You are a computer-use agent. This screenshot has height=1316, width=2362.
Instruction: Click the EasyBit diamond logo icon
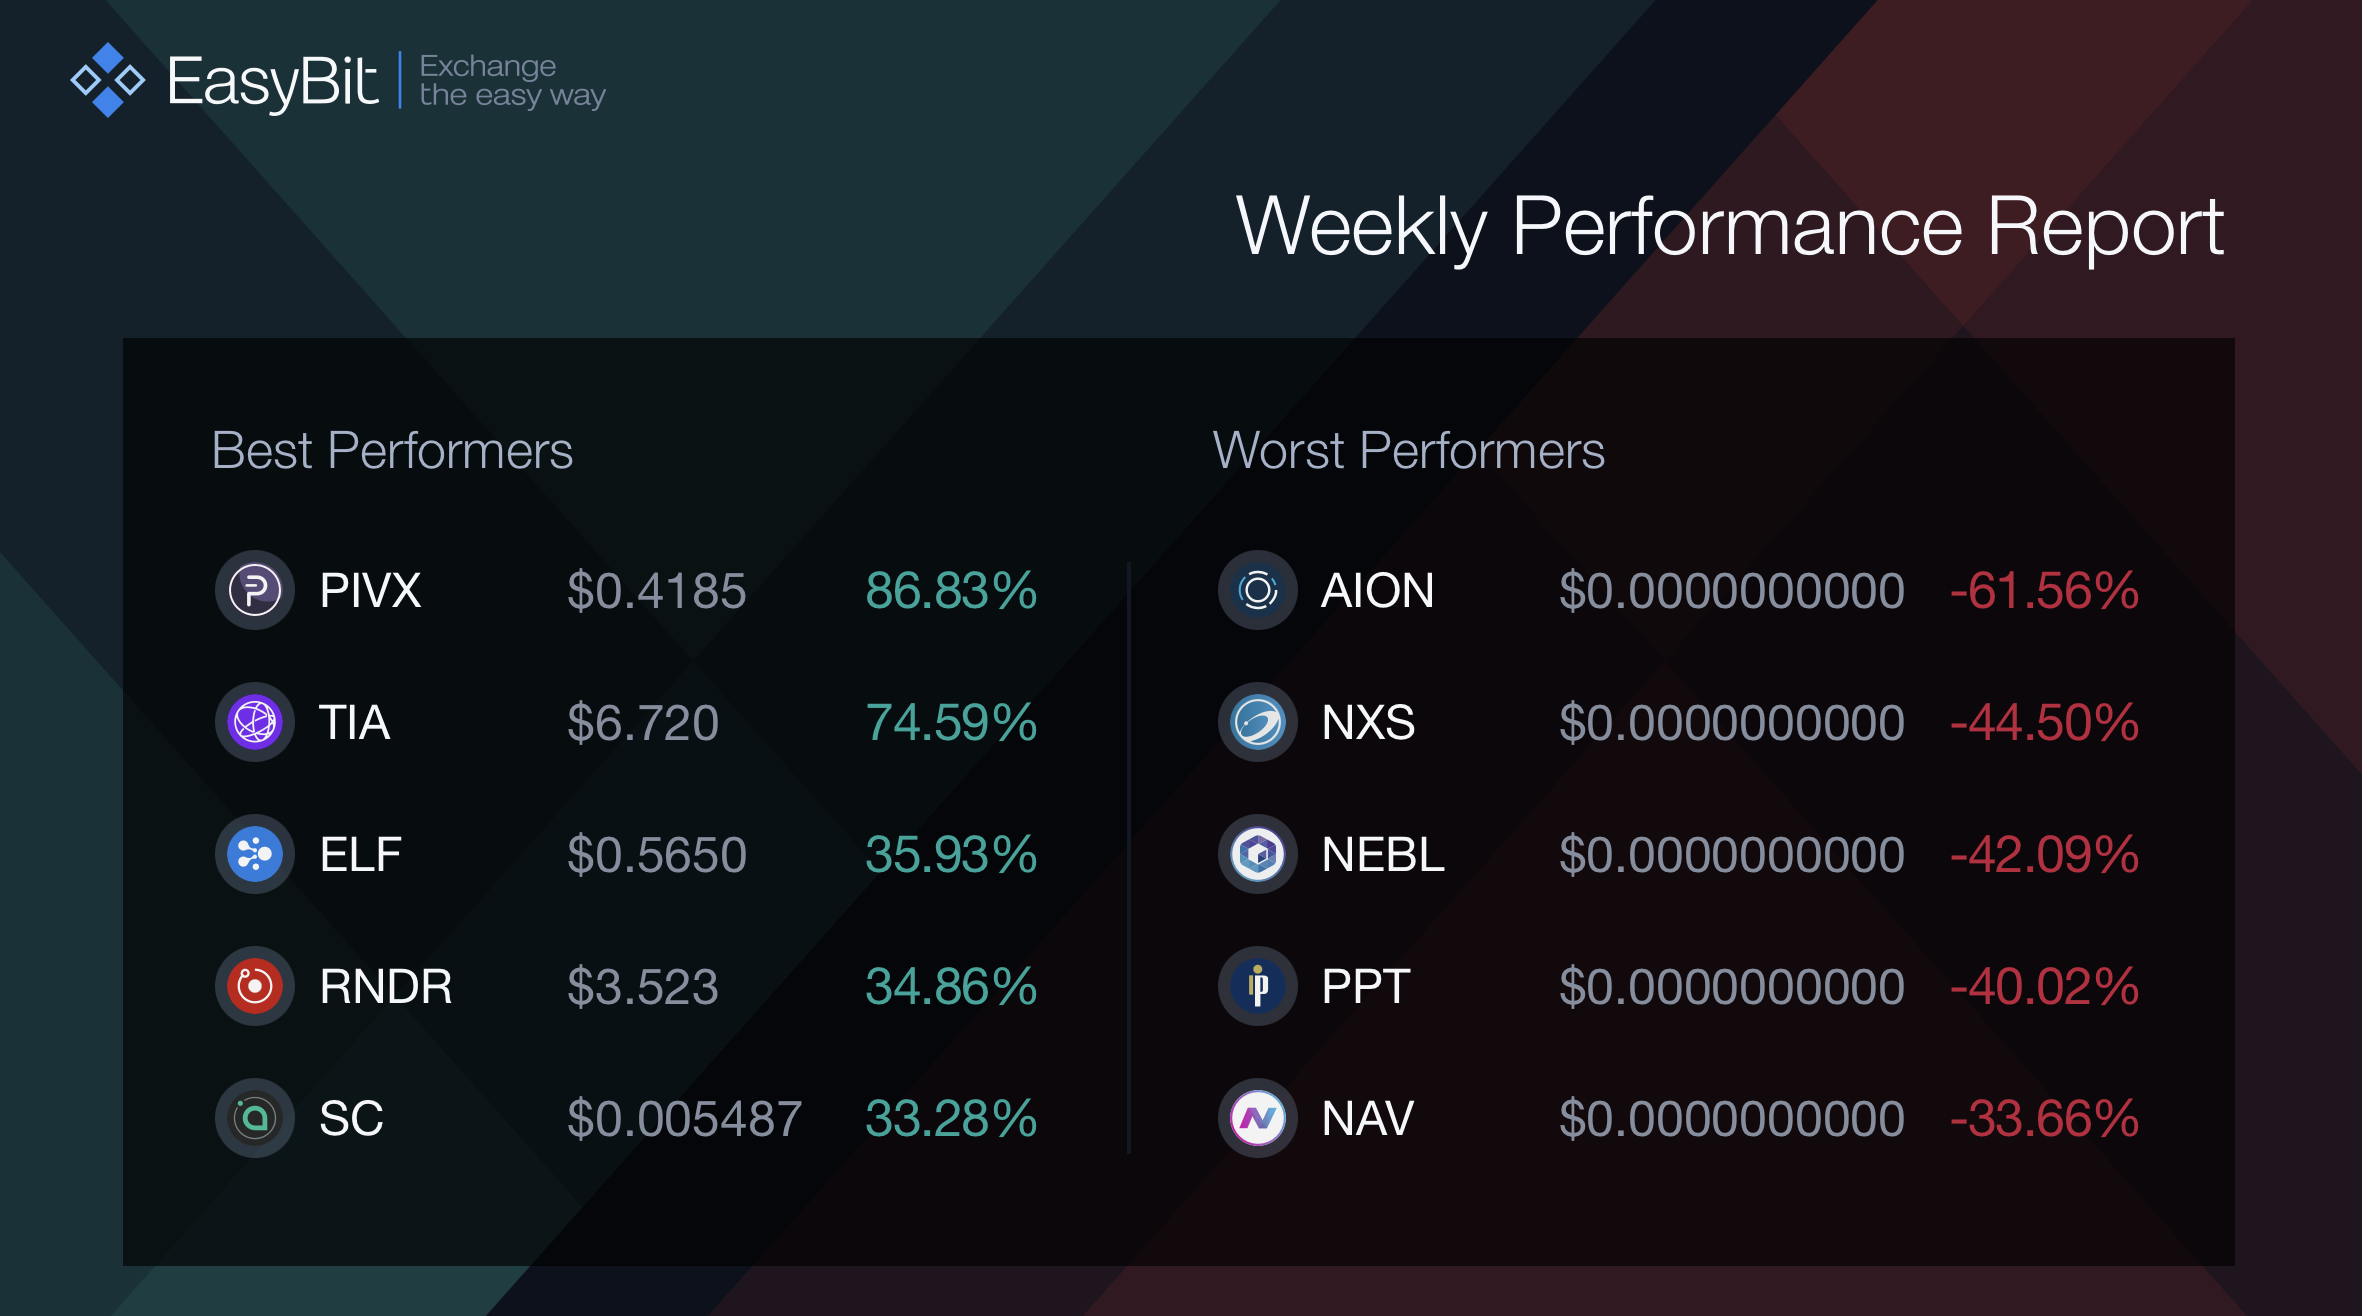pos(107,80)
